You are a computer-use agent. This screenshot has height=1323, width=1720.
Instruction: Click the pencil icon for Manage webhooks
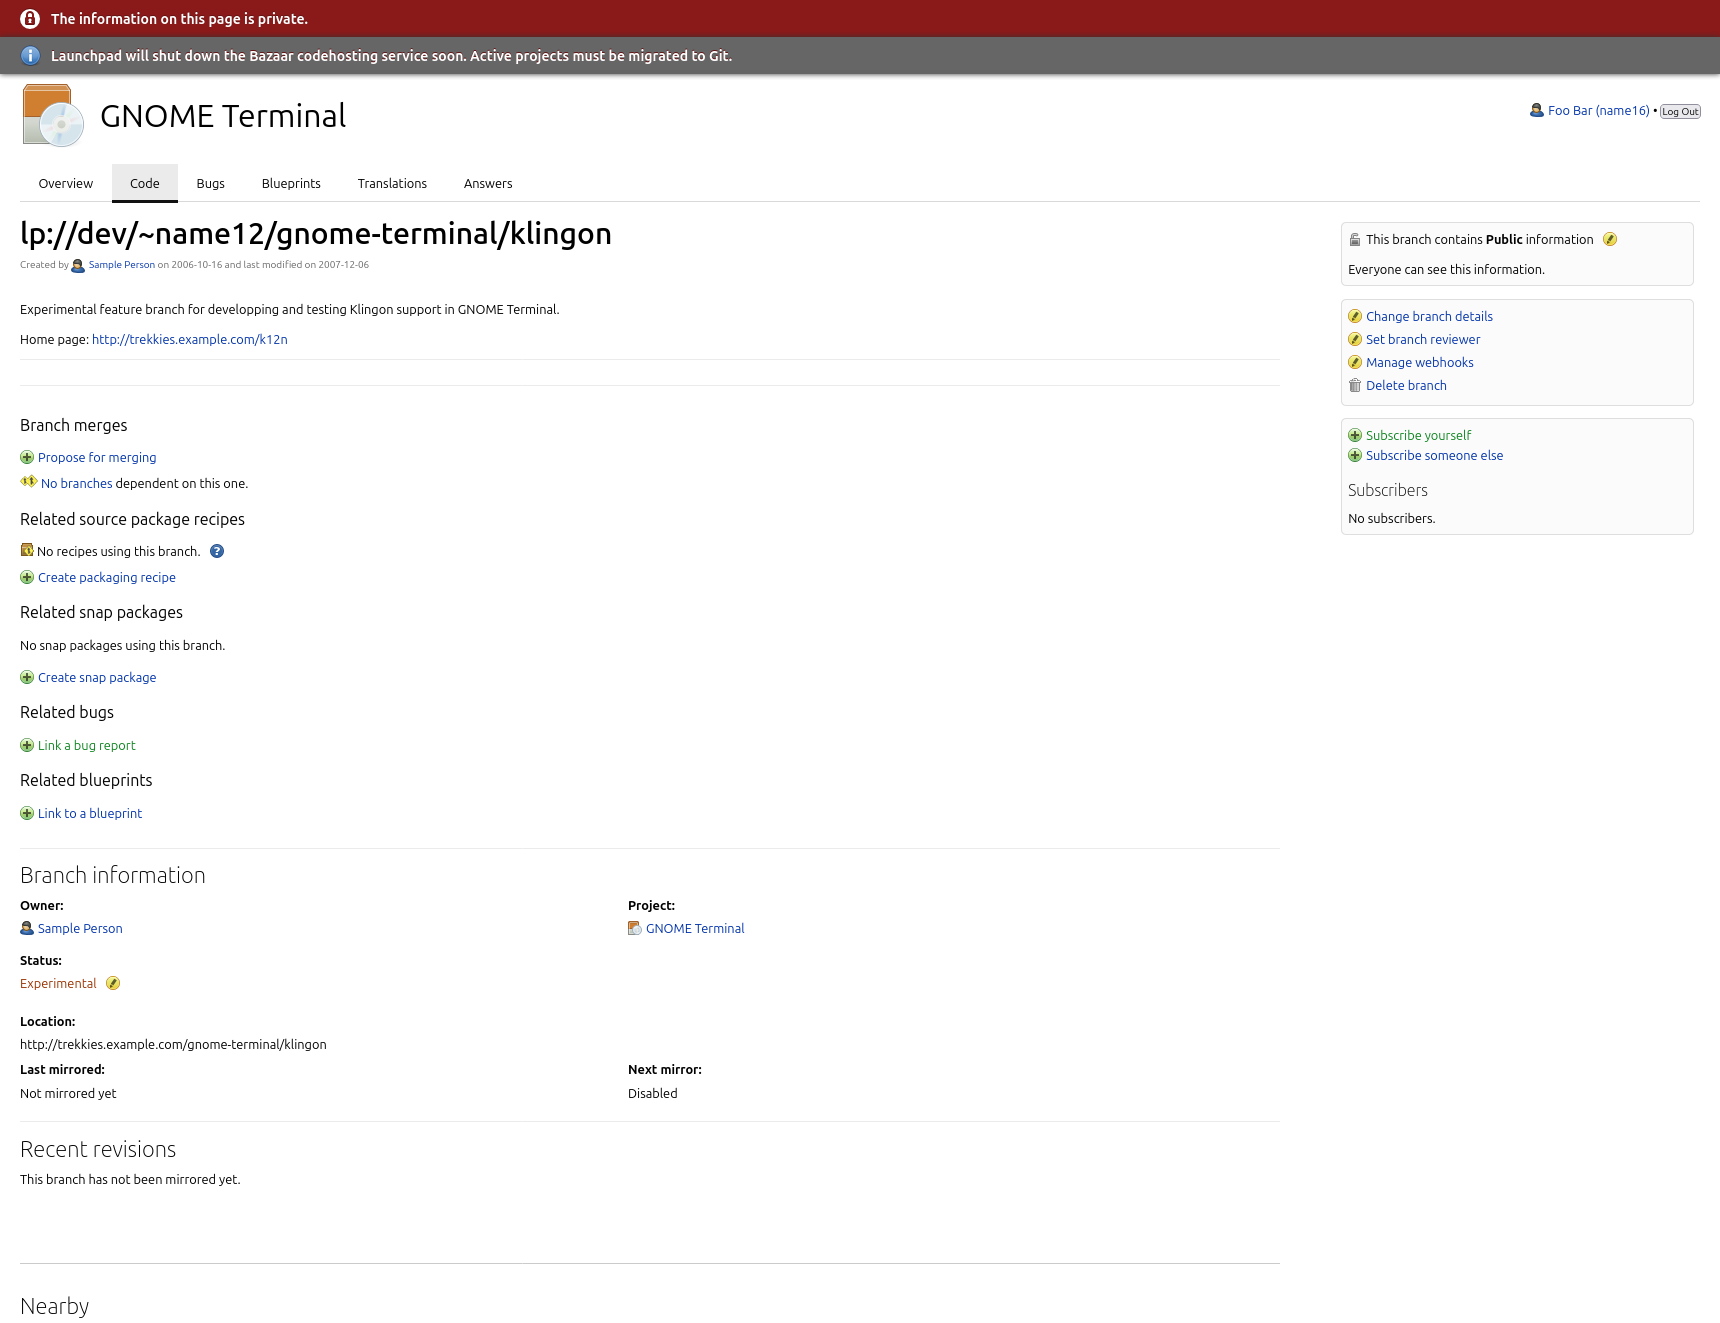click(1355, 363)
